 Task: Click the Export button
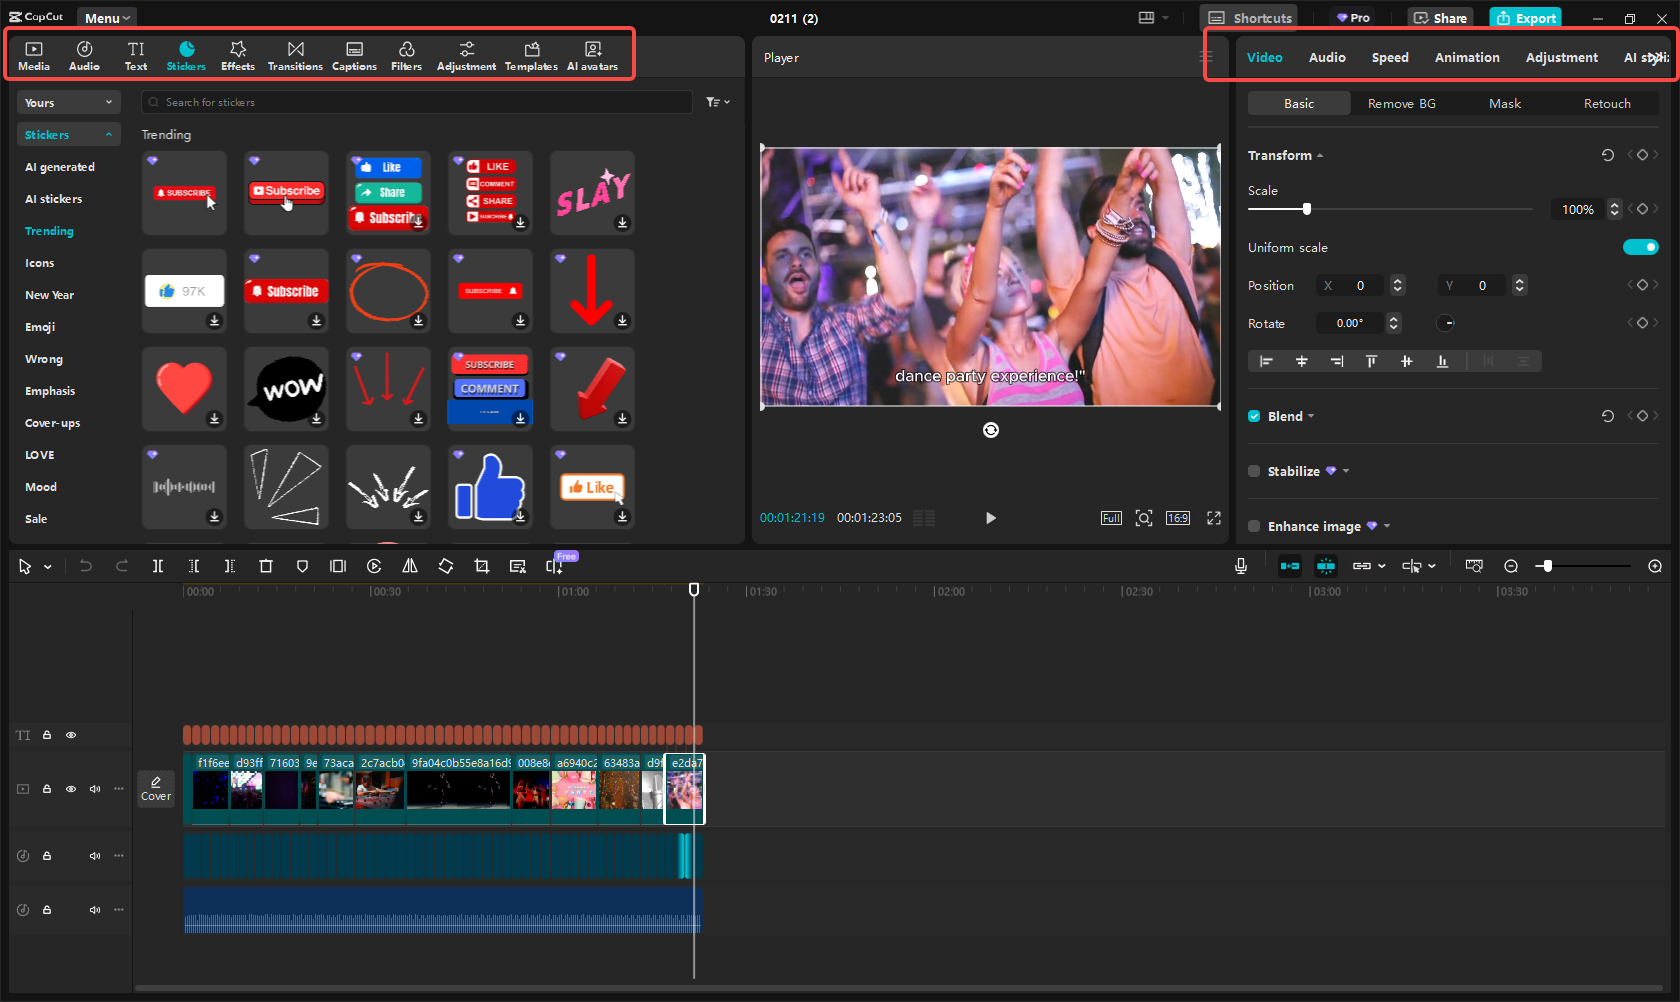coord(1525,18)
